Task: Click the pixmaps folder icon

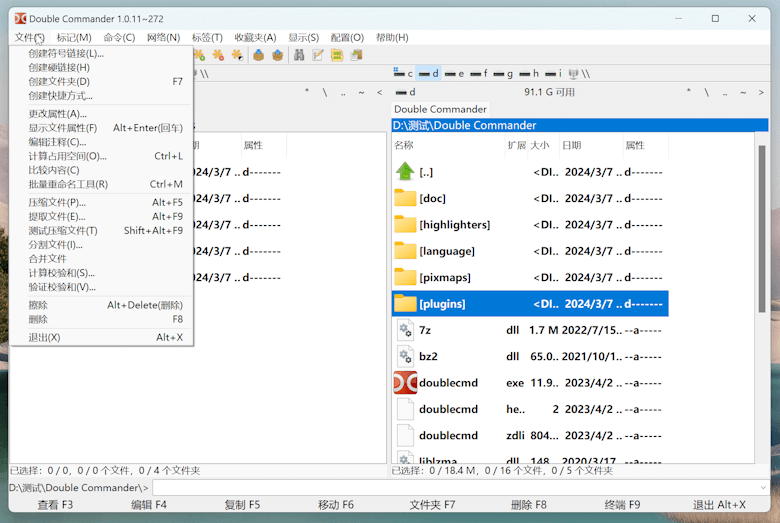Action: pos(405,277)
